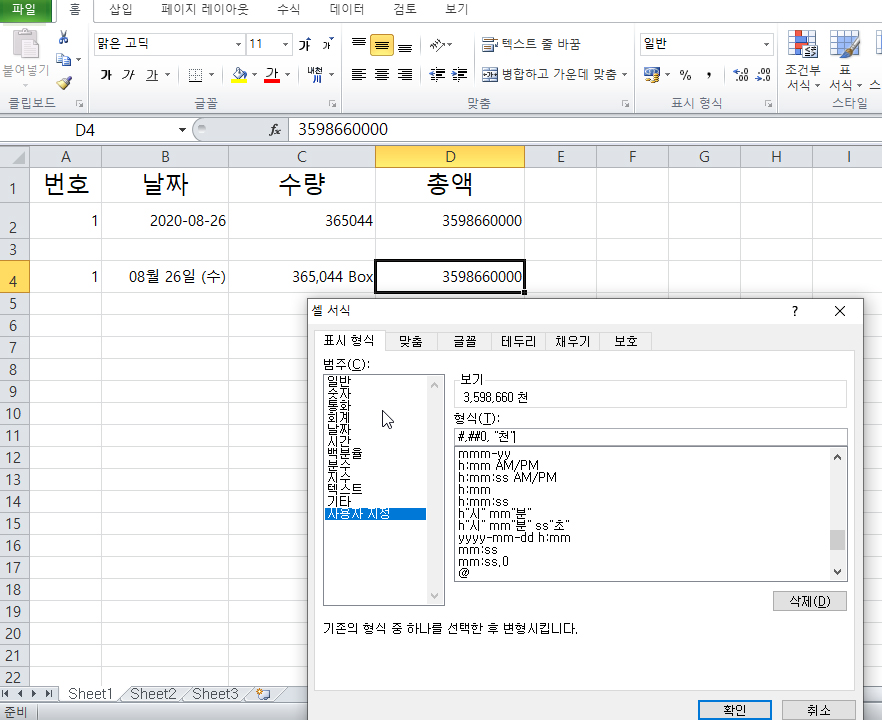Image resolution: width=882 pixels, height=720 pixels.
Task: Decrease font size with smaller 가 icon
Action: pyautogui.click(x=327, y=44)
